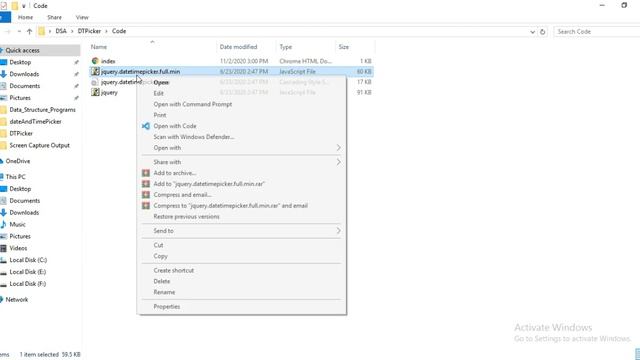
Task: Expand the Send to submenu
Action: coord(241,231)
